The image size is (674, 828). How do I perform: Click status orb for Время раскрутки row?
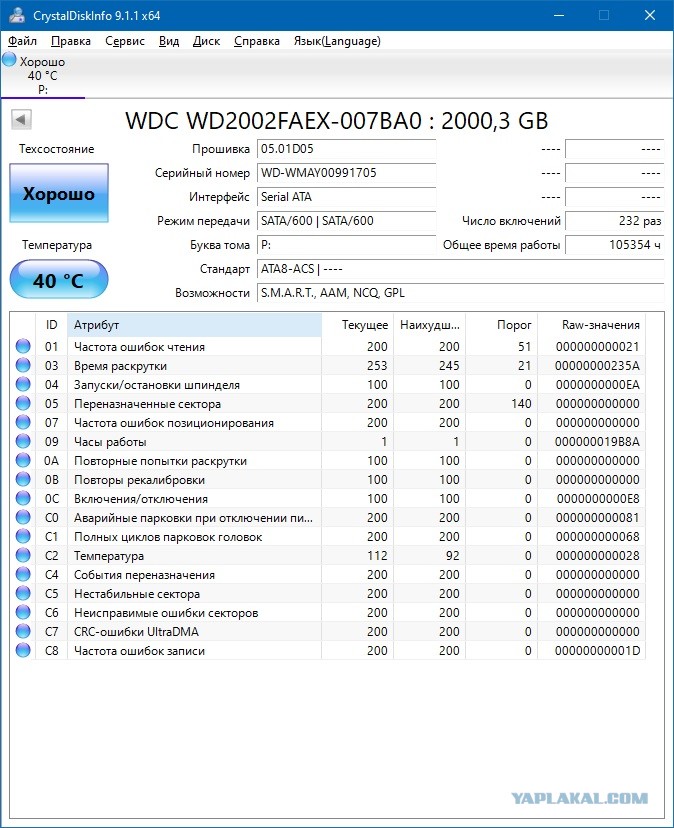point(23,365)
